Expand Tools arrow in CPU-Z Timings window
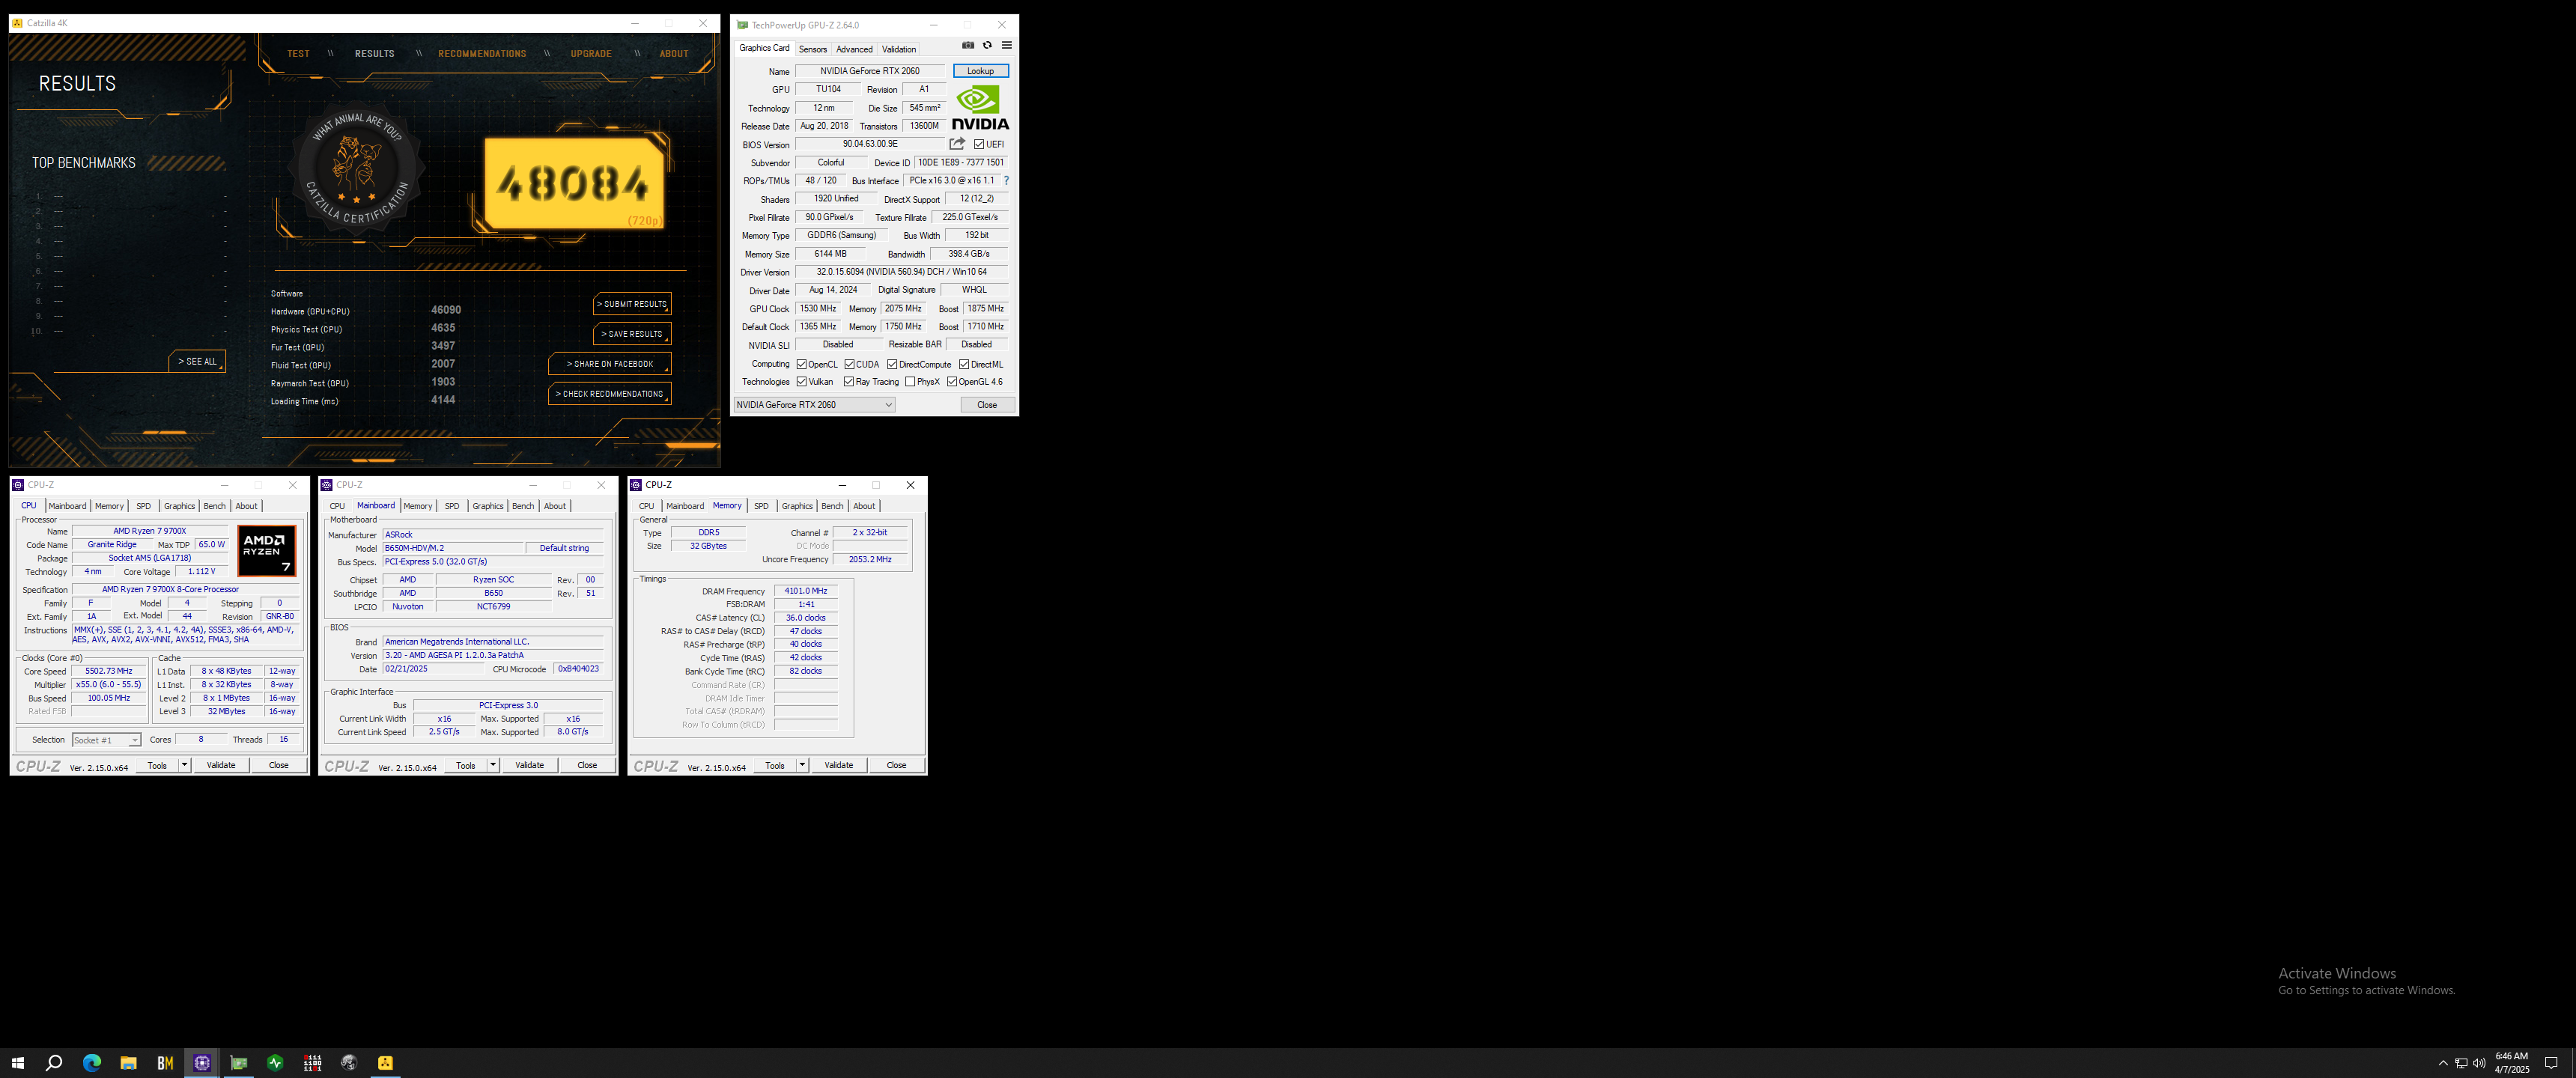 click(802, 765)
